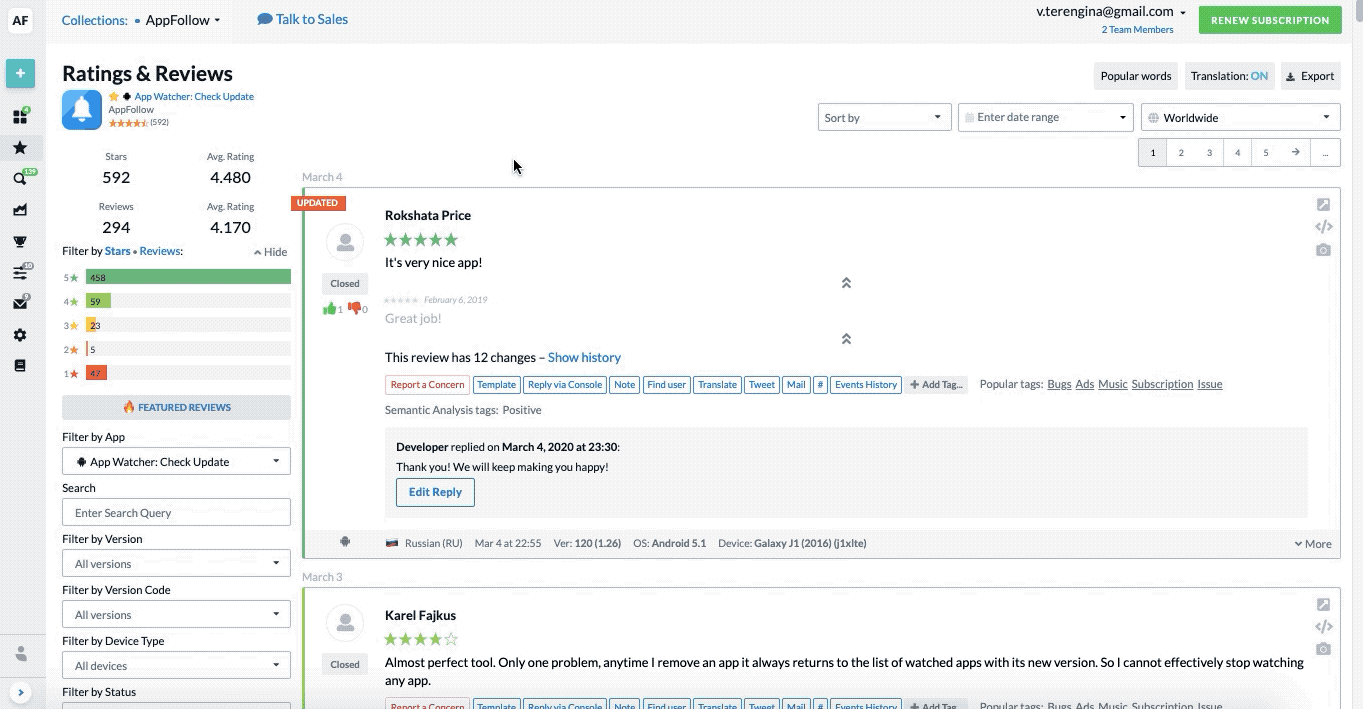Image resolution: width=1363 pixels, height=709 pixels.
Task: Click the user profile icon in sidebar
Action: click(x=21, y=653)
